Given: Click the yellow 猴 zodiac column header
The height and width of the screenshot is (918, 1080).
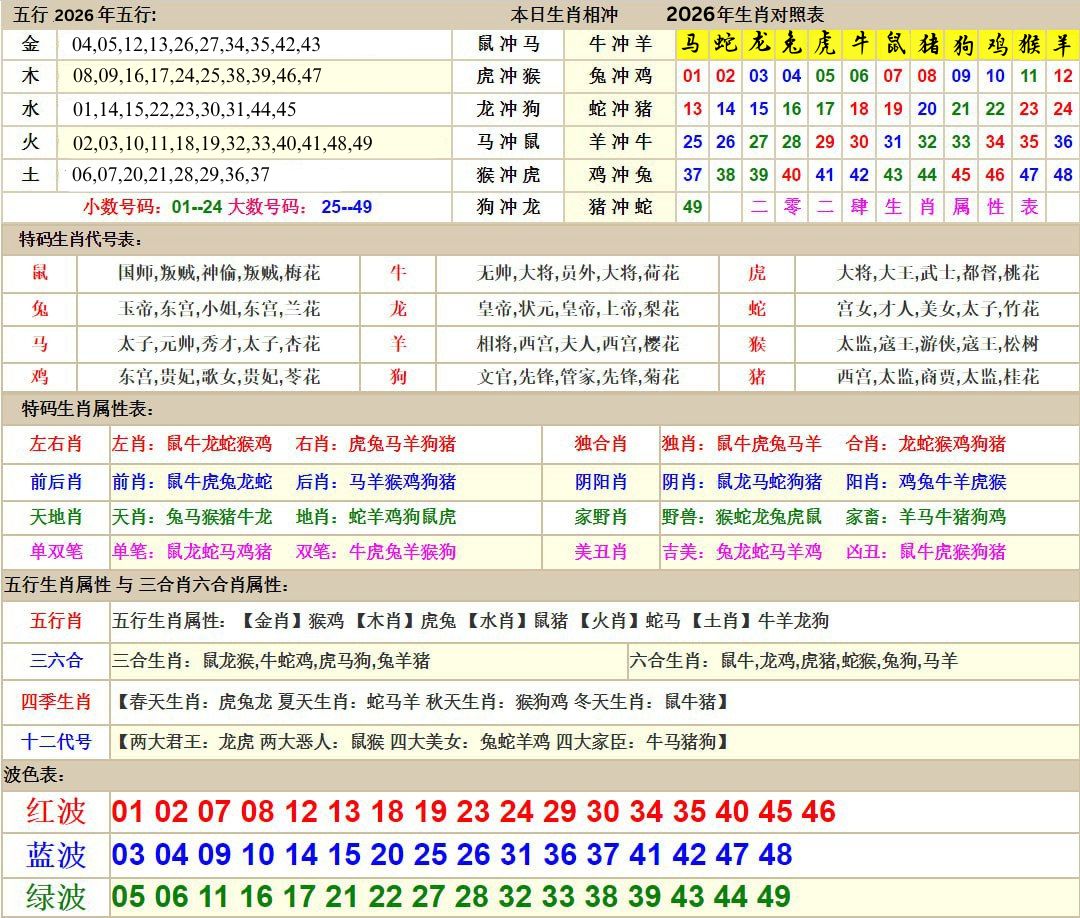Looking at the screenshot, I should pyautogui.click(x=1029, y=45).
